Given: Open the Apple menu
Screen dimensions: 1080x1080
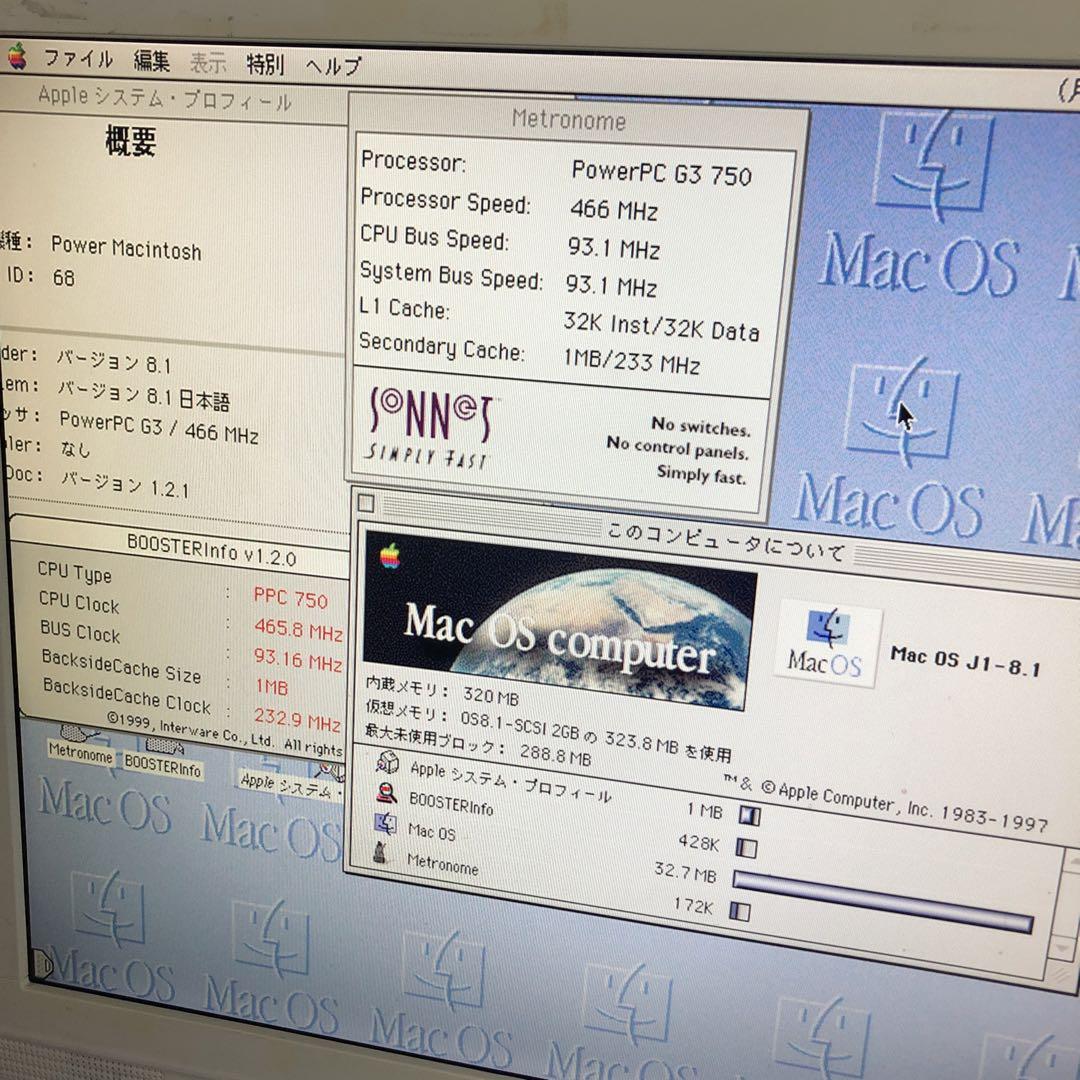Looking at the screenshot, I should pos(17,56).
